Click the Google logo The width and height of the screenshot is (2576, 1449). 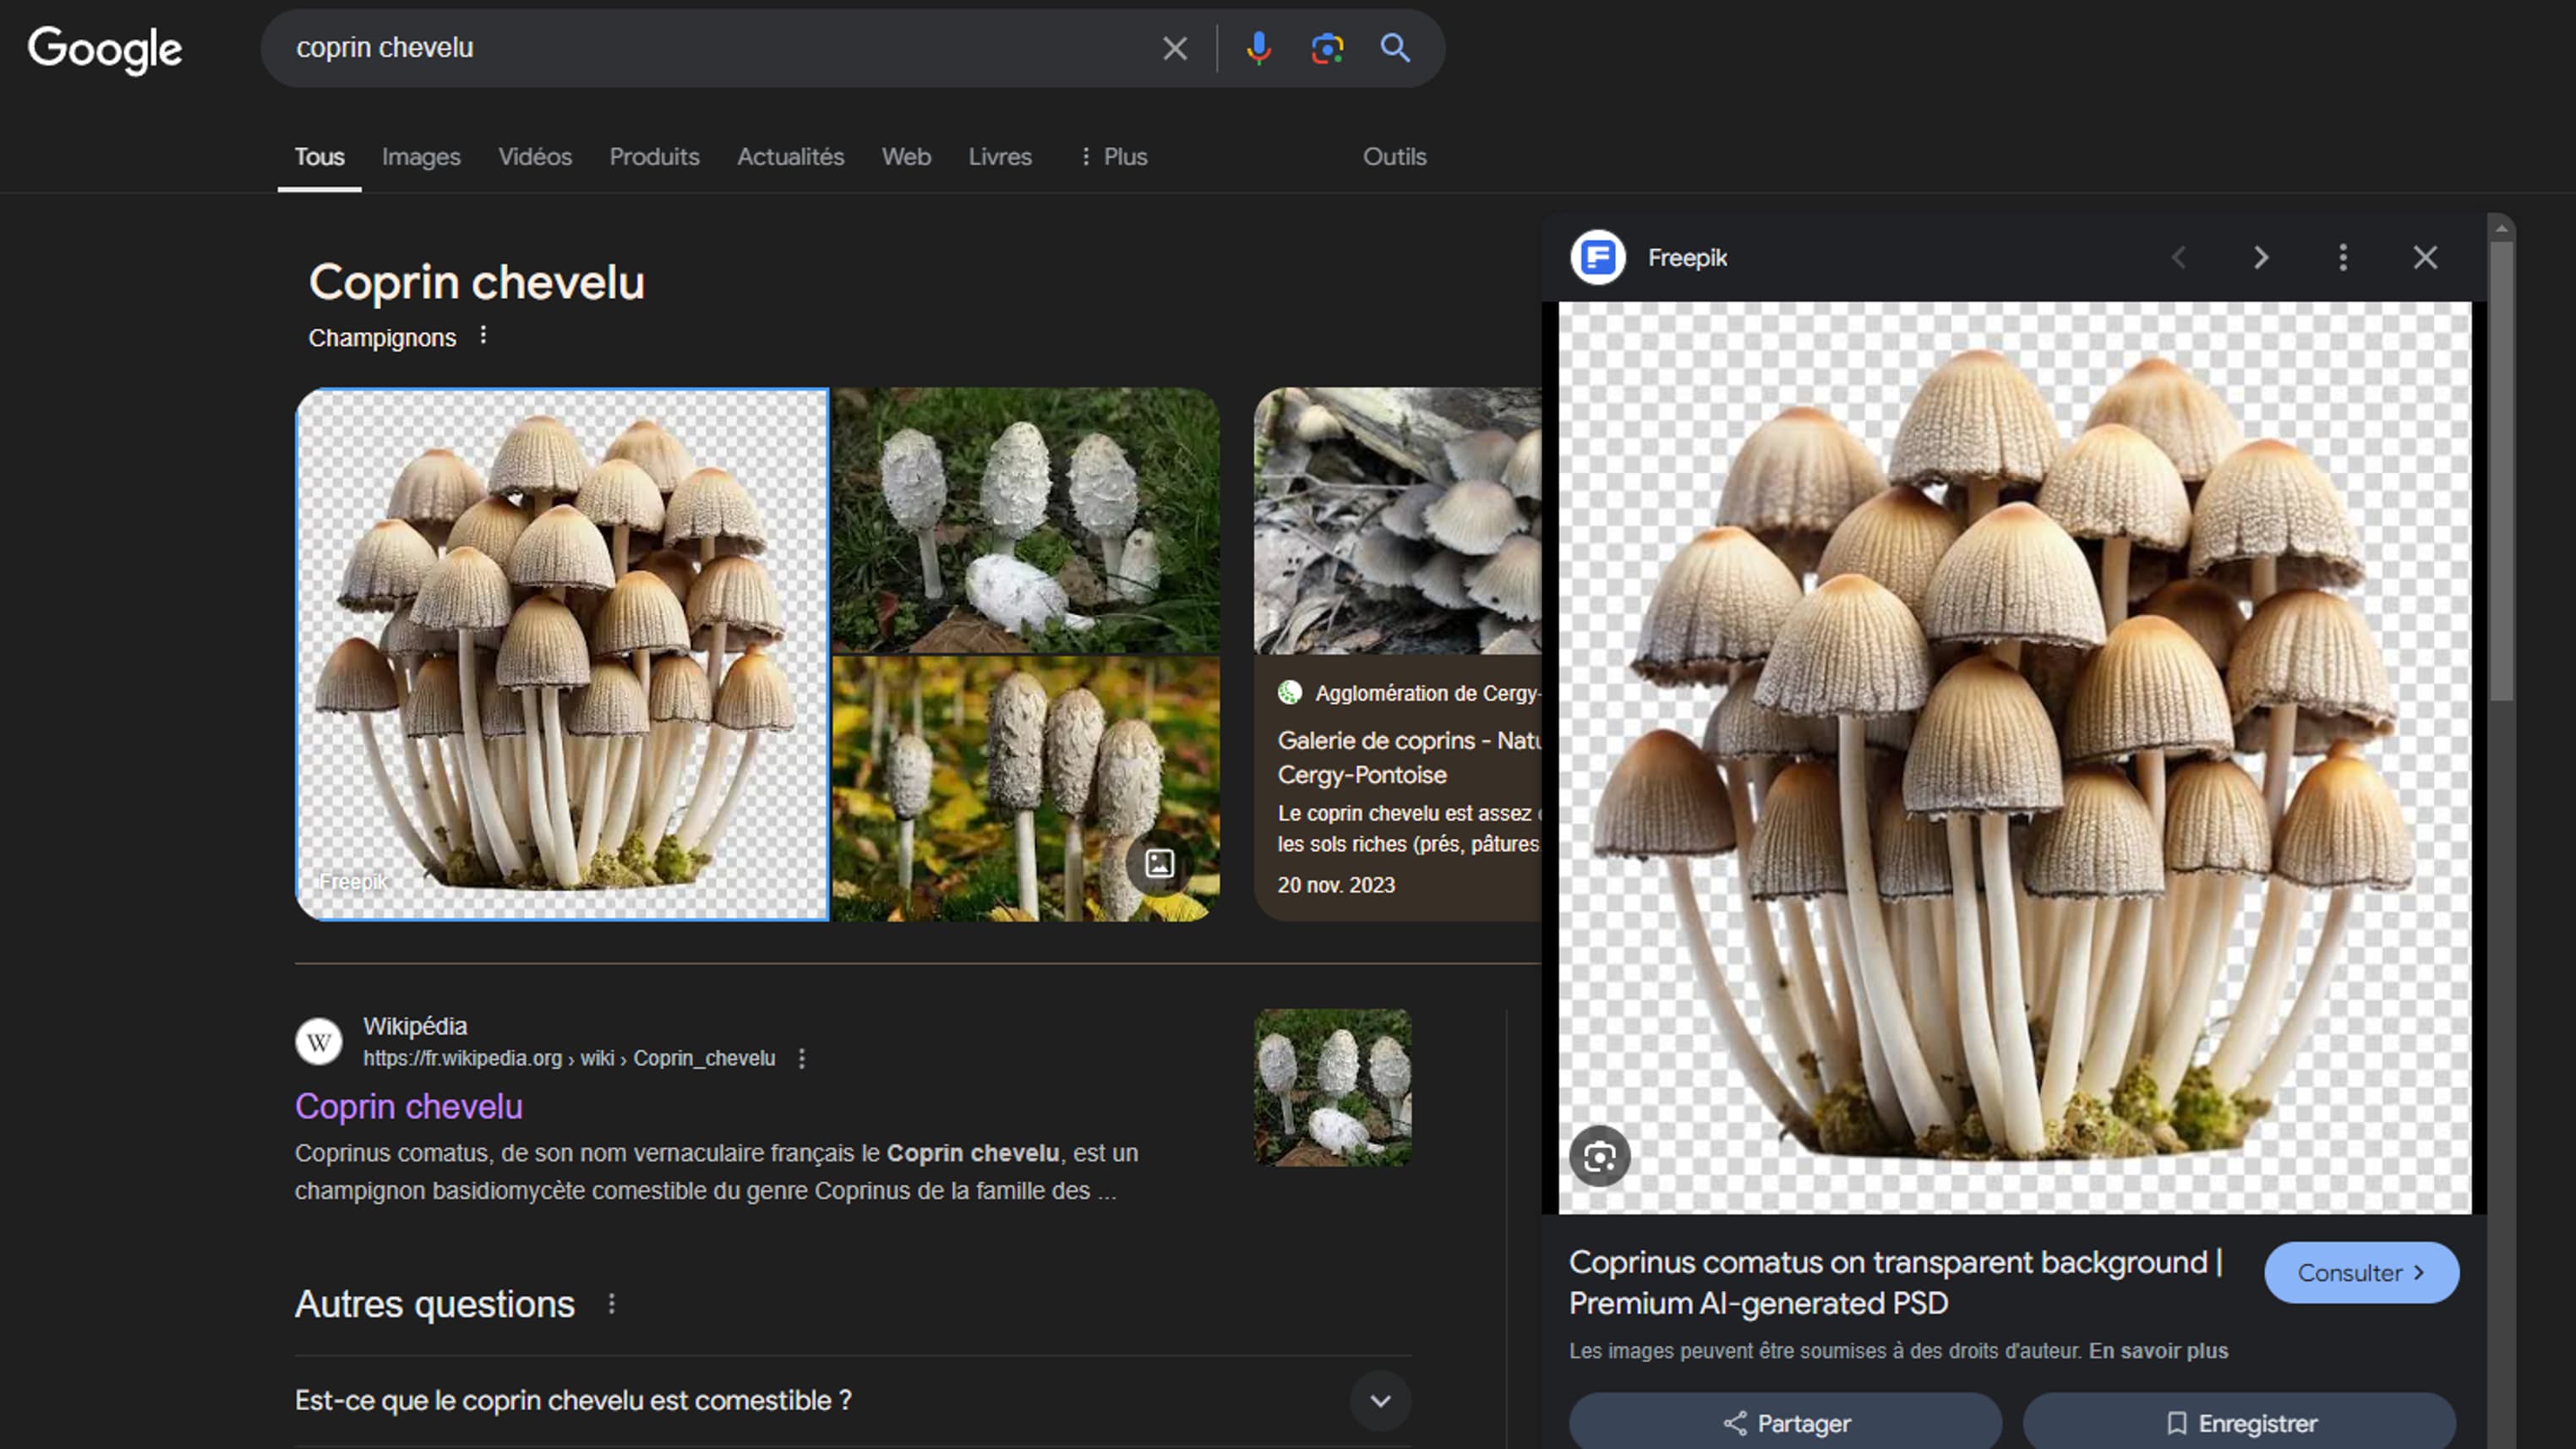tap(103, 49)
